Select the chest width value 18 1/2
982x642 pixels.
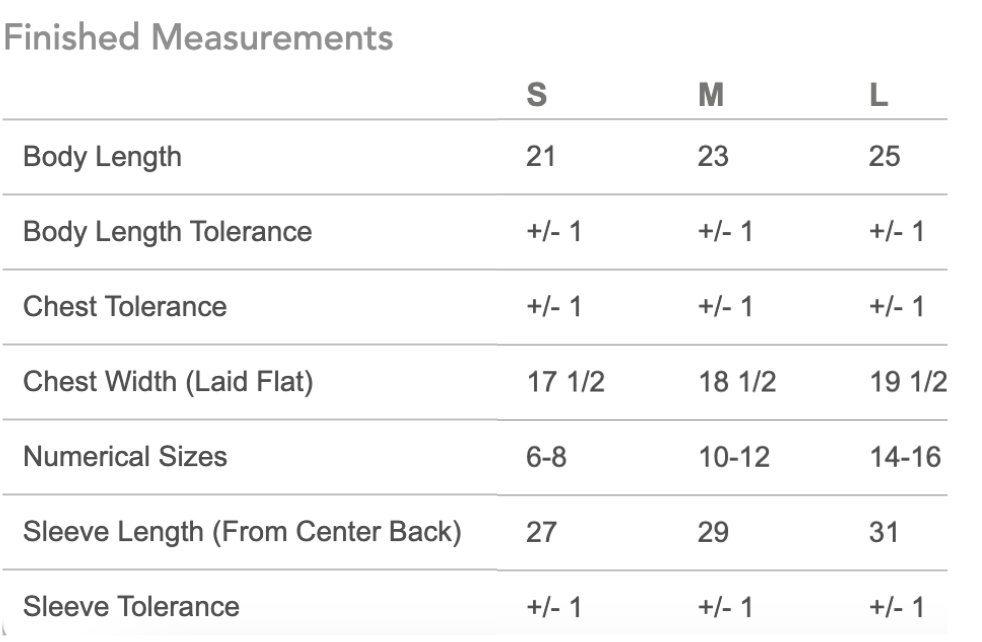737,381
